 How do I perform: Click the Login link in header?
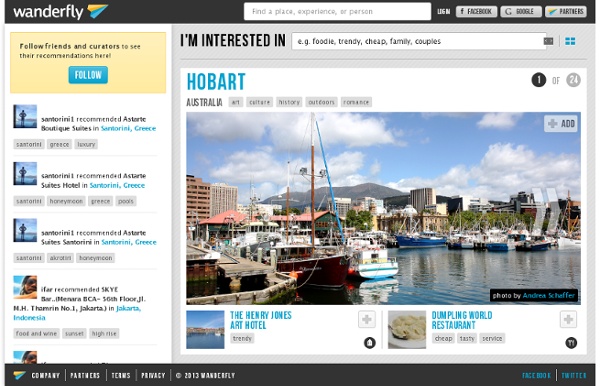pyautogui.click(x=443, y=11)
